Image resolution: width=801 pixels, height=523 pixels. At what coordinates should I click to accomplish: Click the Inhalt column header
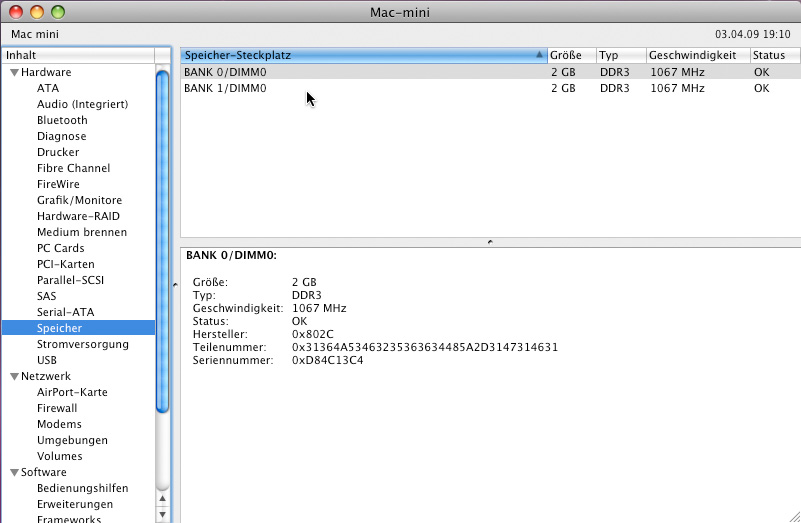(78, 55)
